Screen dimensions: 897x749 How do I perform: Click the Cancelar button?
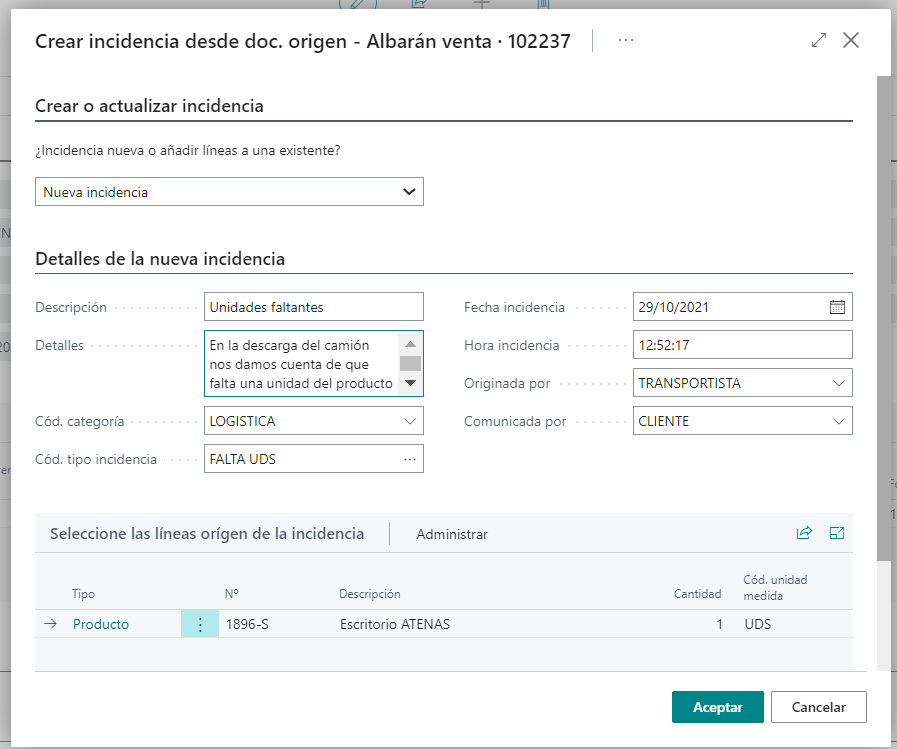coord(818,707)
